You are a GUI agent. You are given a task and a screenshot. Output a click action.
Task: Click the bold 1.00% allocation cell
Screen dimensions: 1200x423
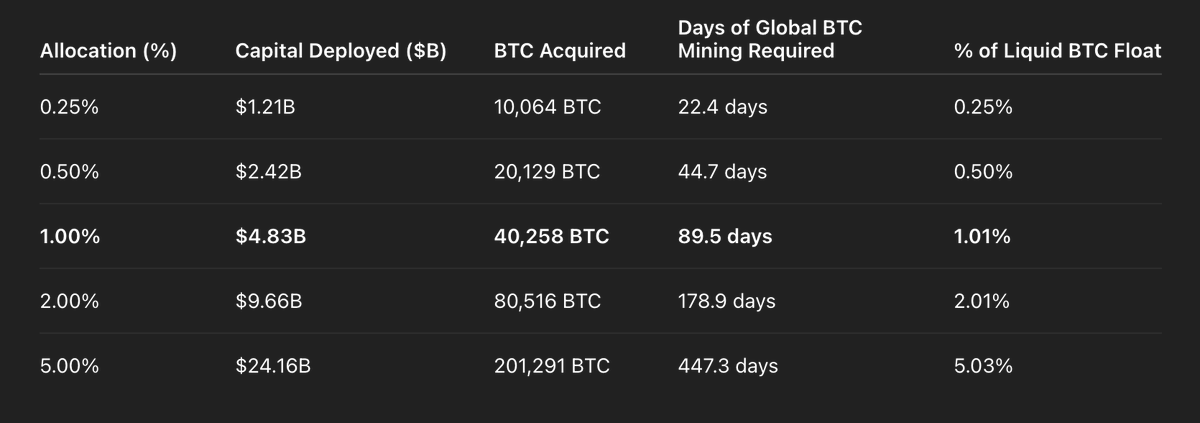[x=69, y=237]
